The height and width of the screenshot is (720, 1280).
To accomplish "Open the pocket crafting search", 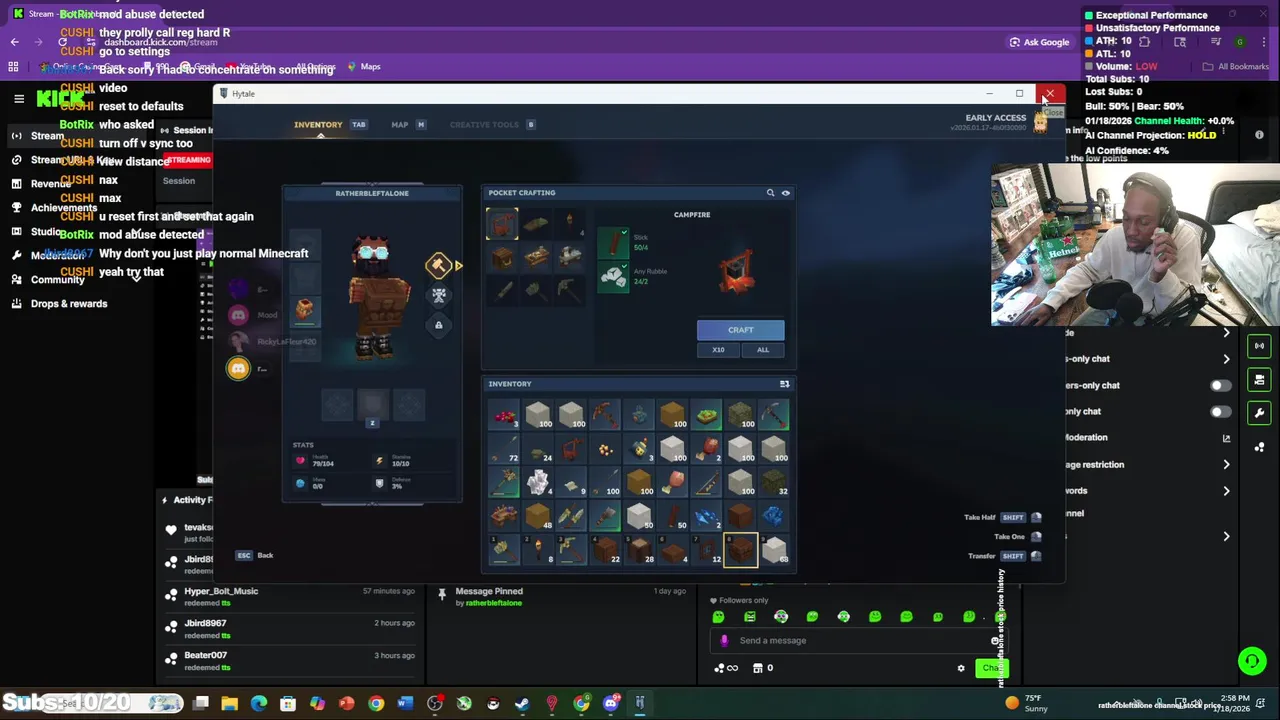I will tap(770, 193).
